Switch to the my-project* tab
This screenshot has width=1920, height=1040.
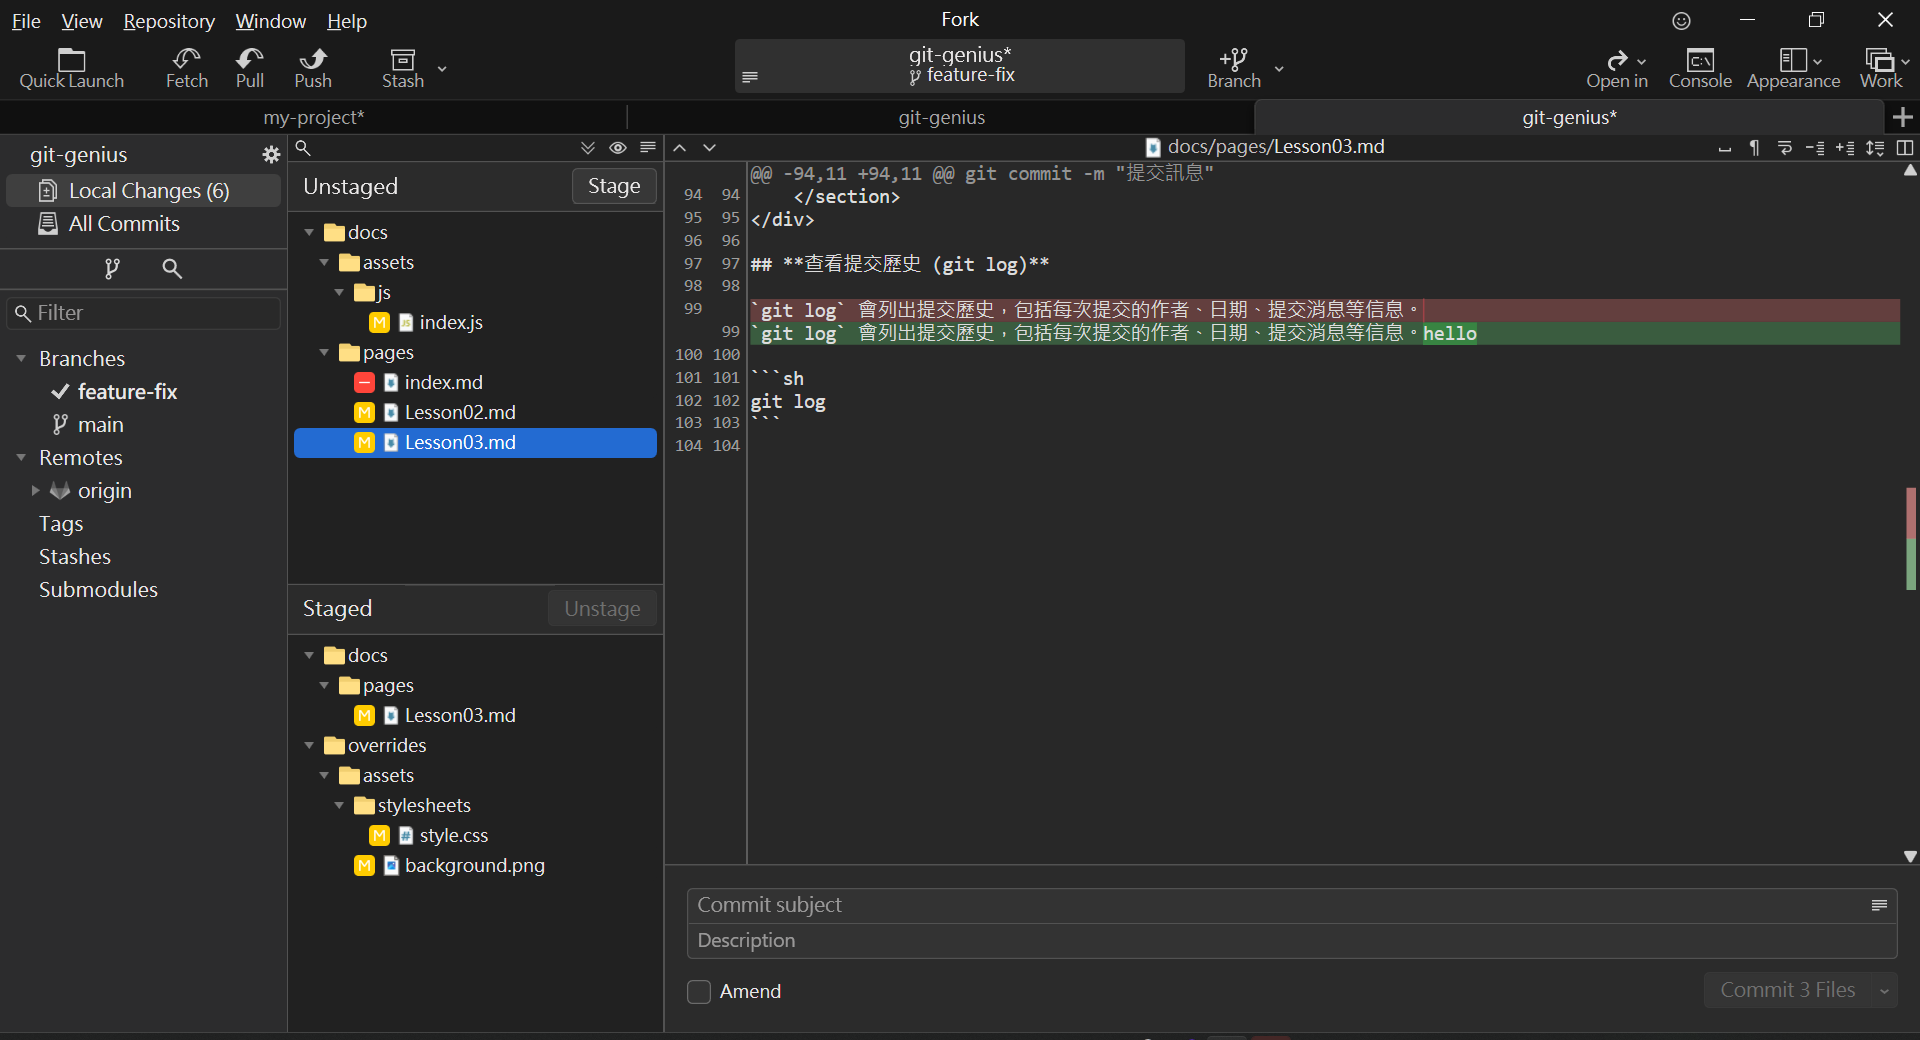(x=314, y=117)
